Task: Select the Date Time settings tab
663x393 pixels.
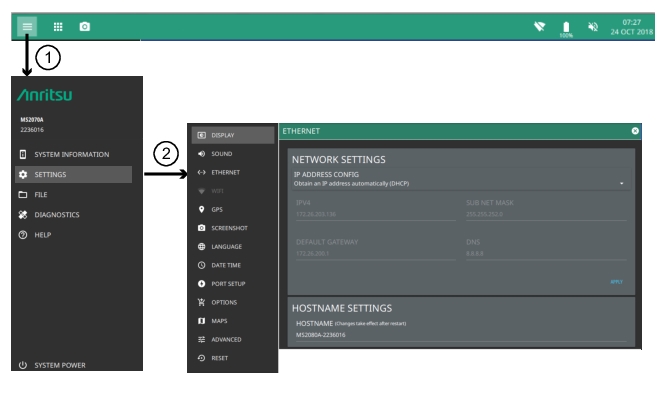Action: click(233, 265)
